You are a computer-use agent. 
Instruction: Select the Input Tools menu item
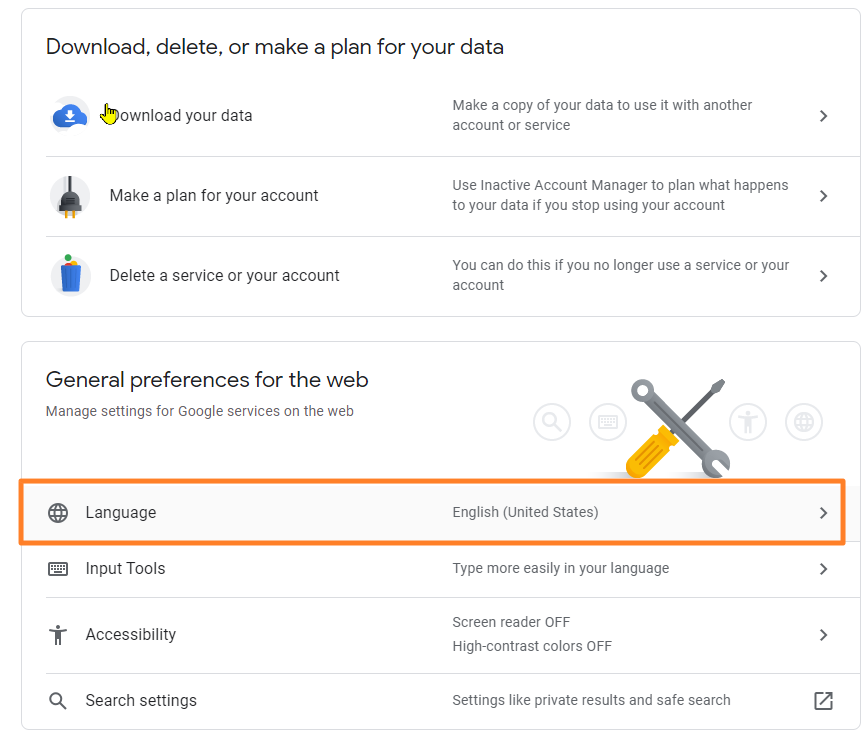click(125, 568)
